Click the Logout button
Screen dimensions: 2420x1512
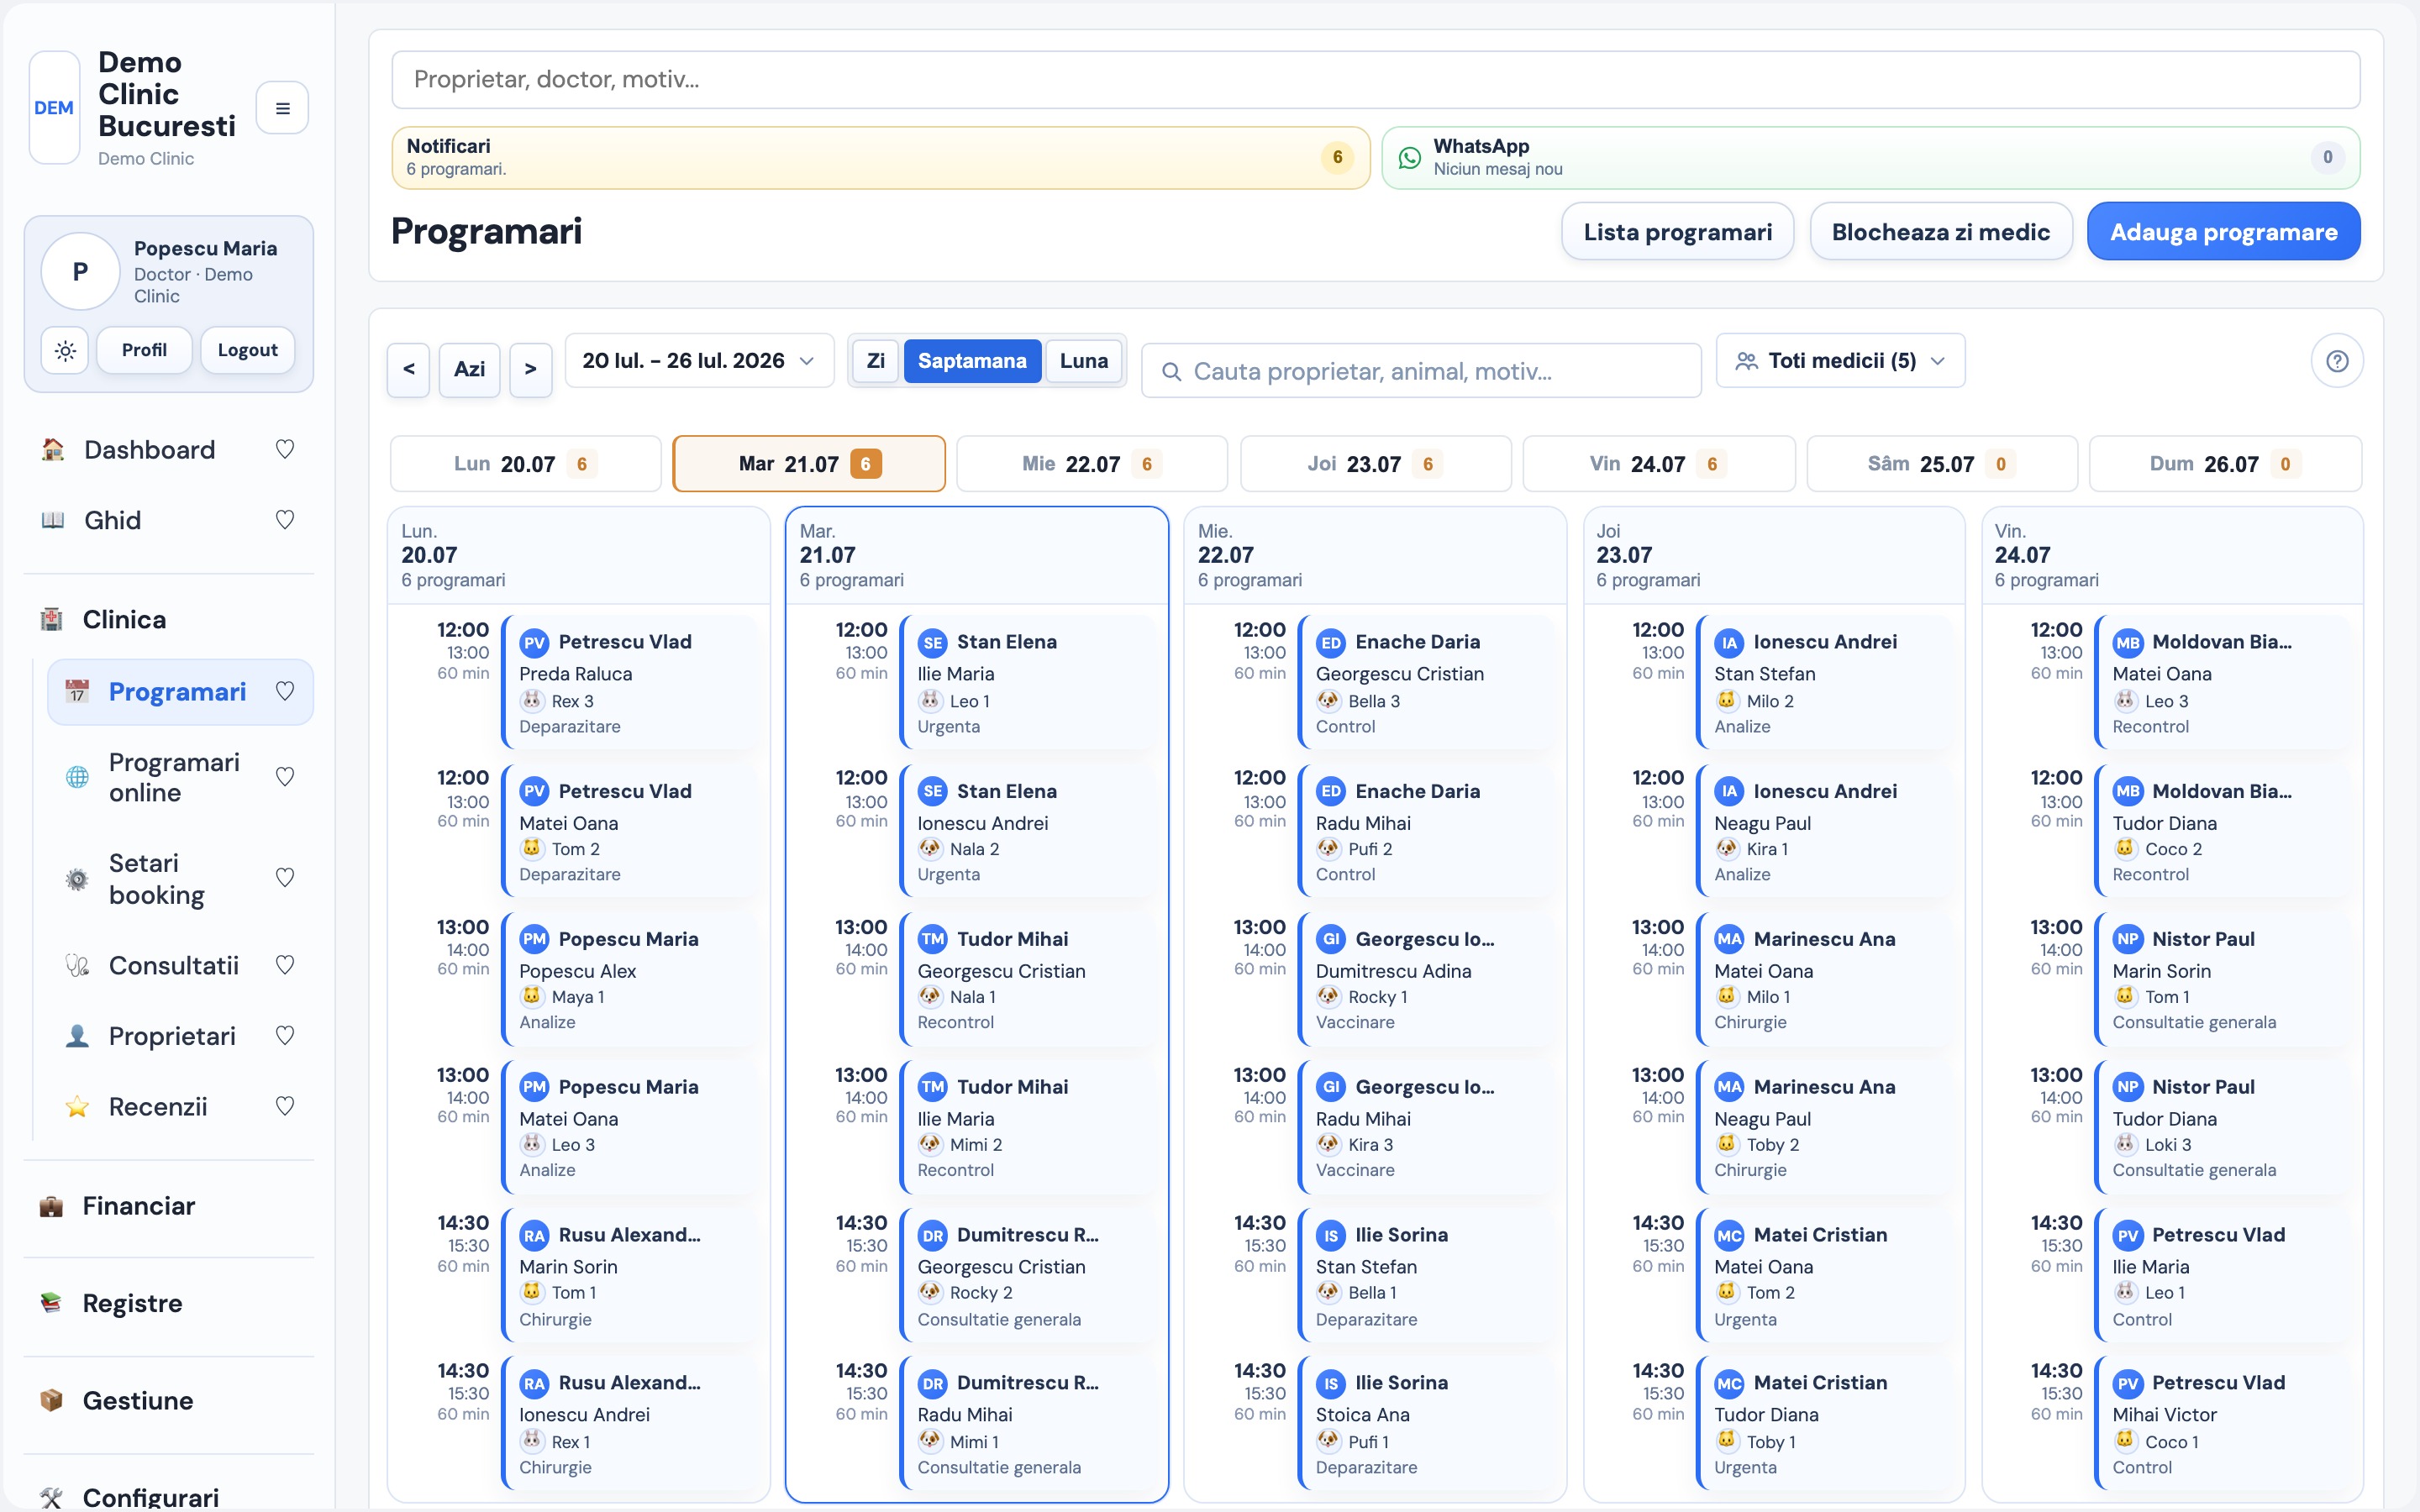coord(248,350)
